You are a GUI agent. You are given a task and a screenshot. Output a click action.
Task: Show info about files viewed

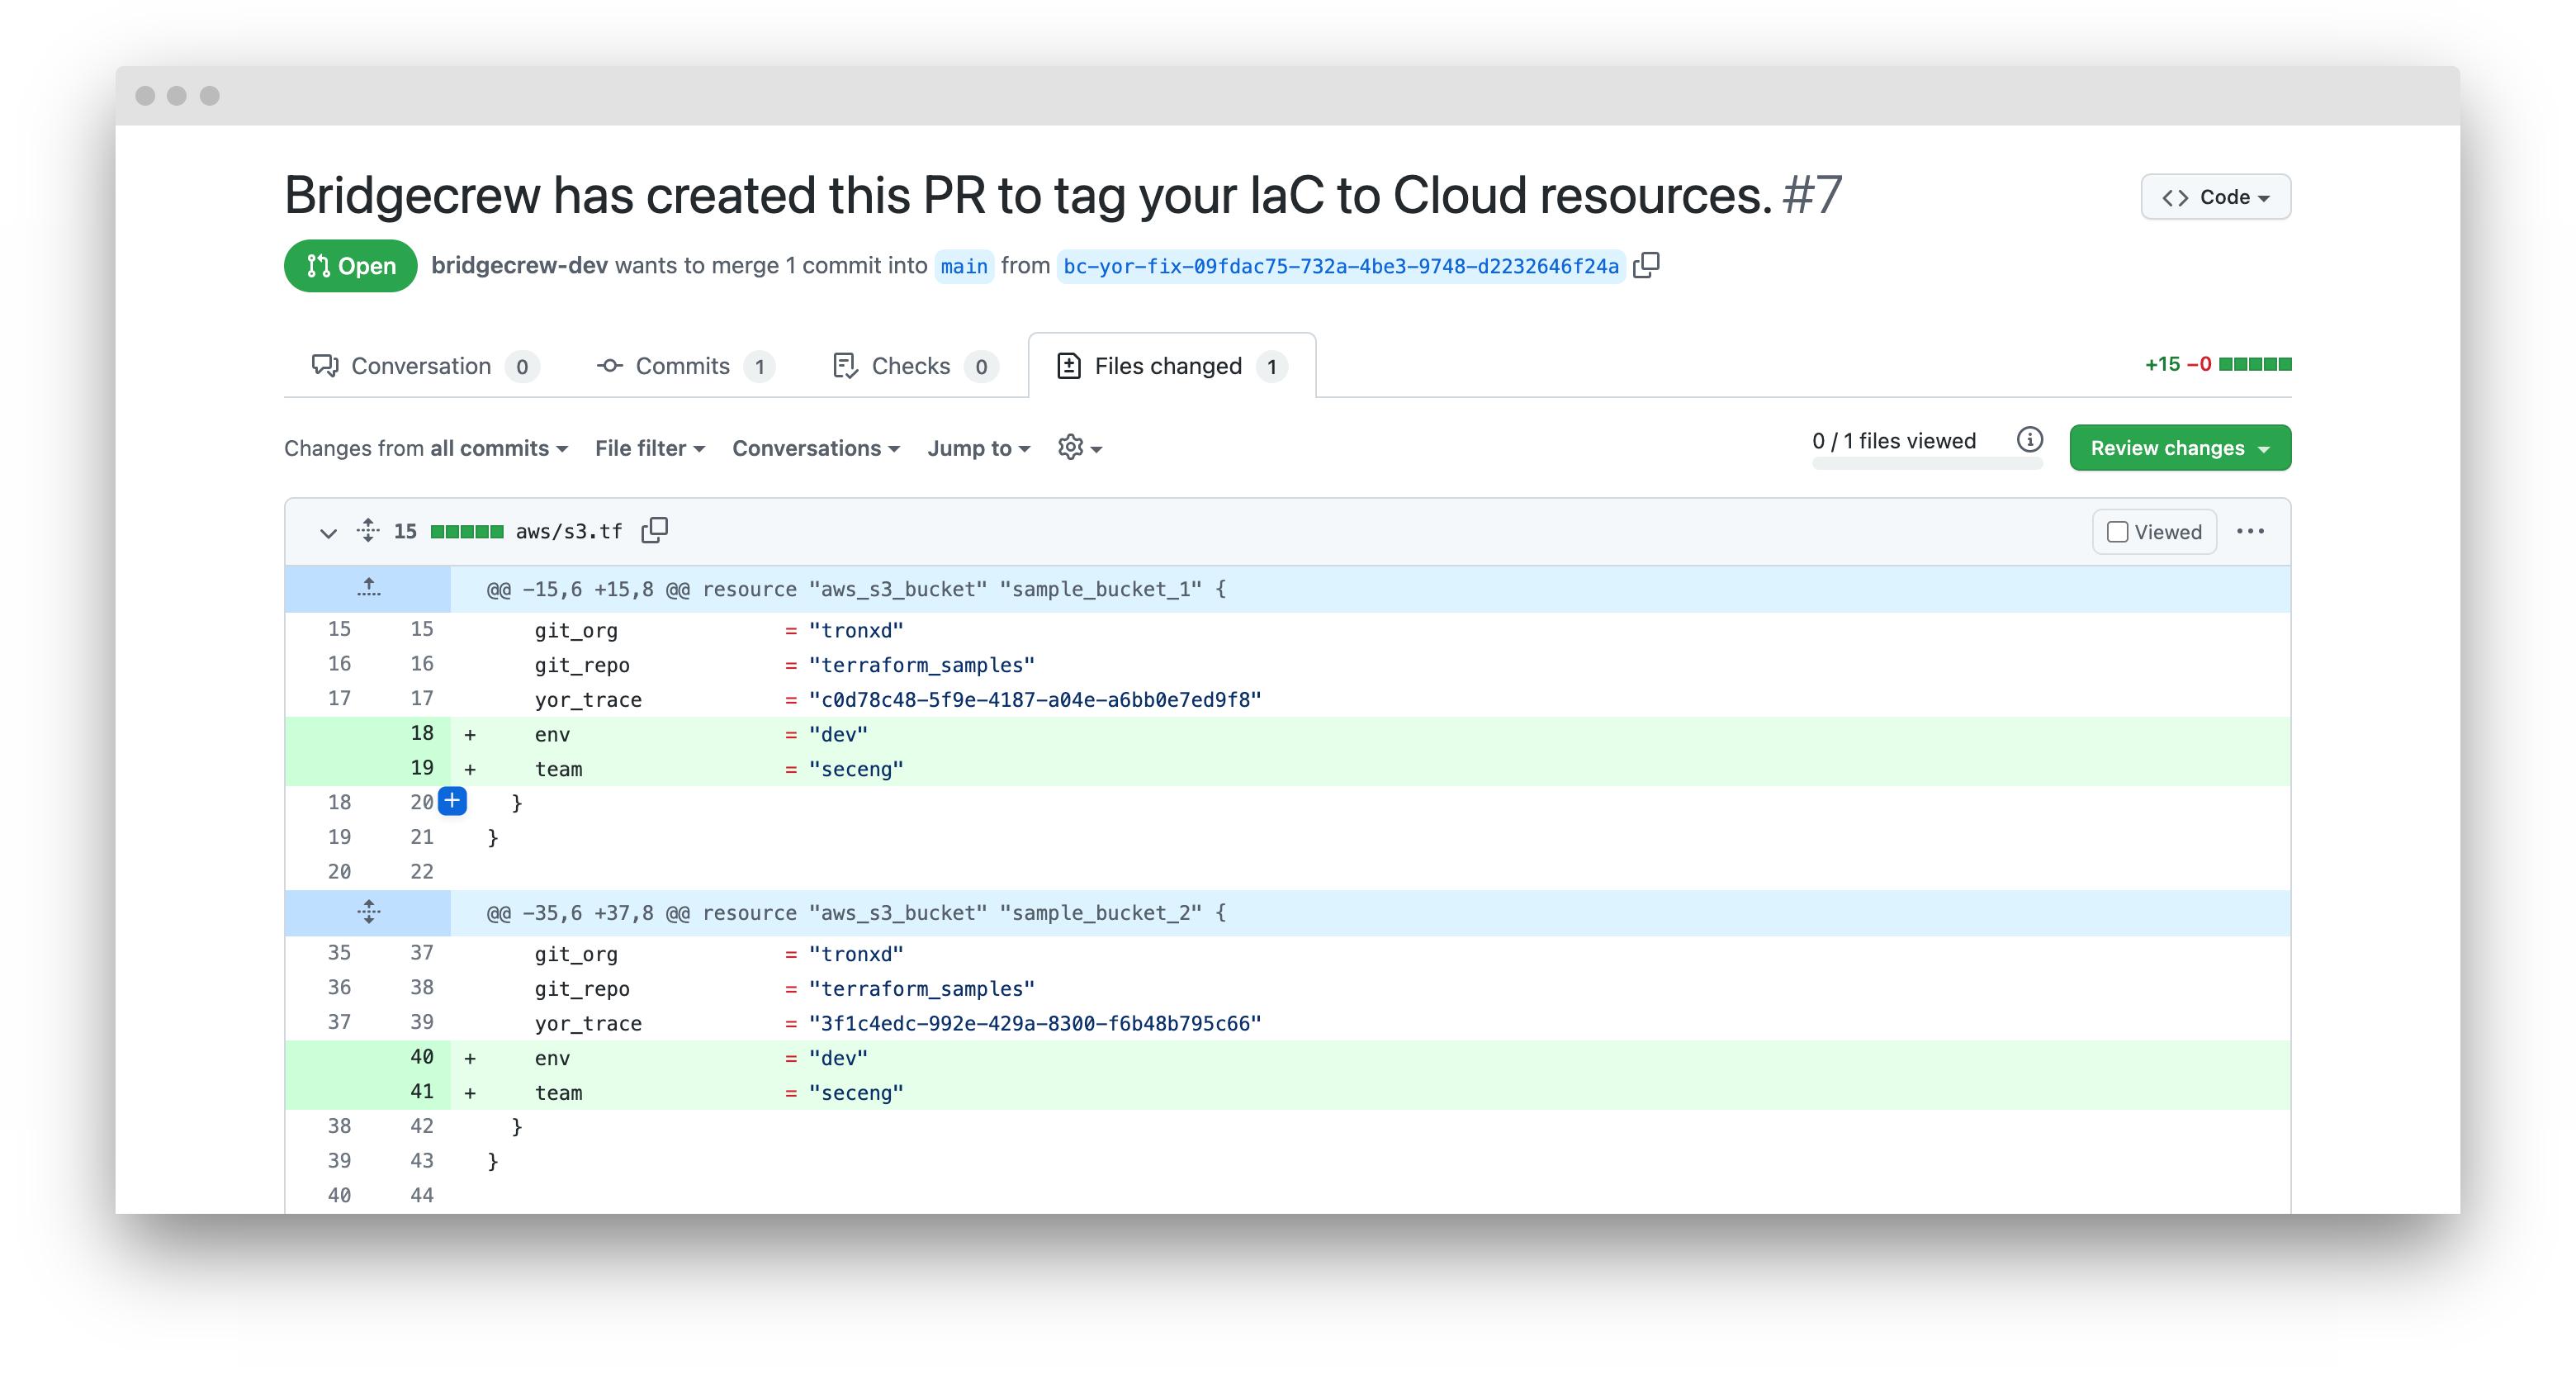(2029, 440)
